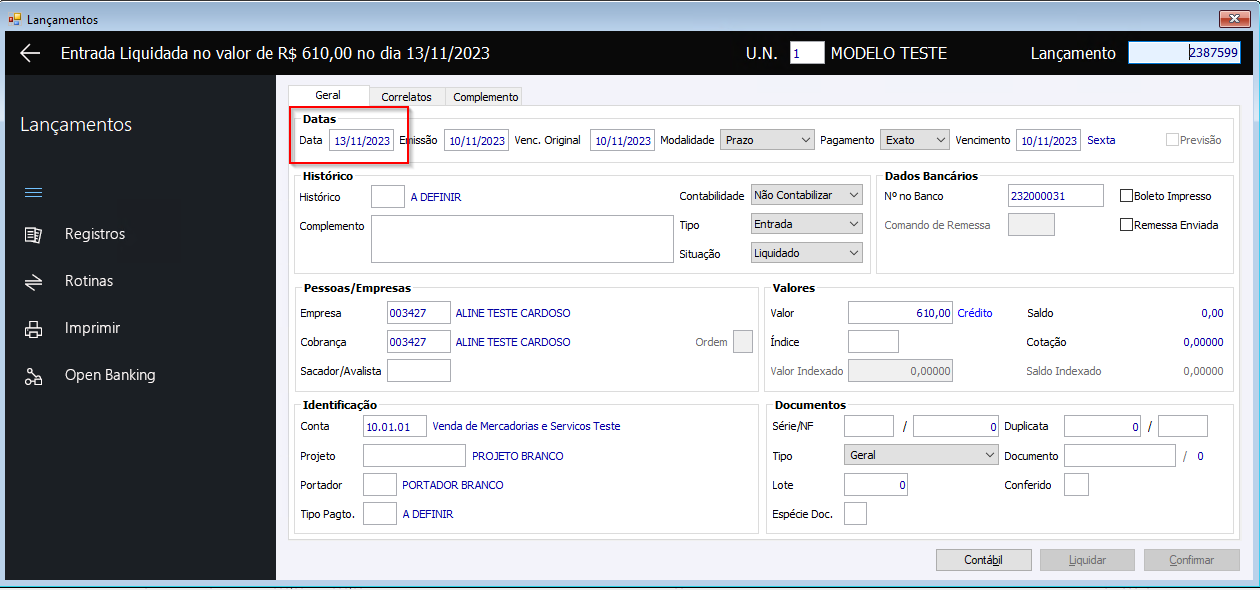Click 'Venda de Mercadorias e Servicos Teste' text
Viewport: 1260px width, 590px height.
click(x=526, y=426)
